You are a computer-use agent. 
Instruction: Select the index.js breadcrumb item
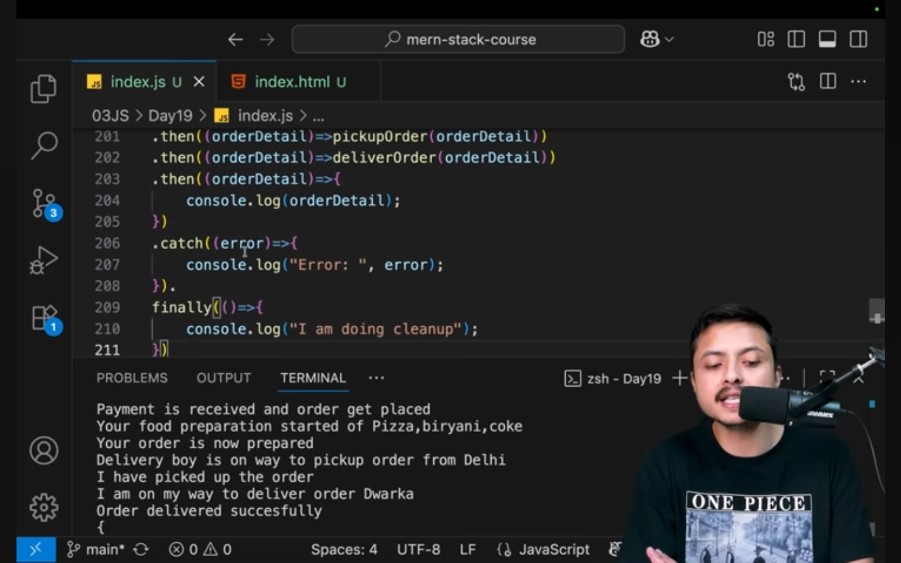(253, 115)
